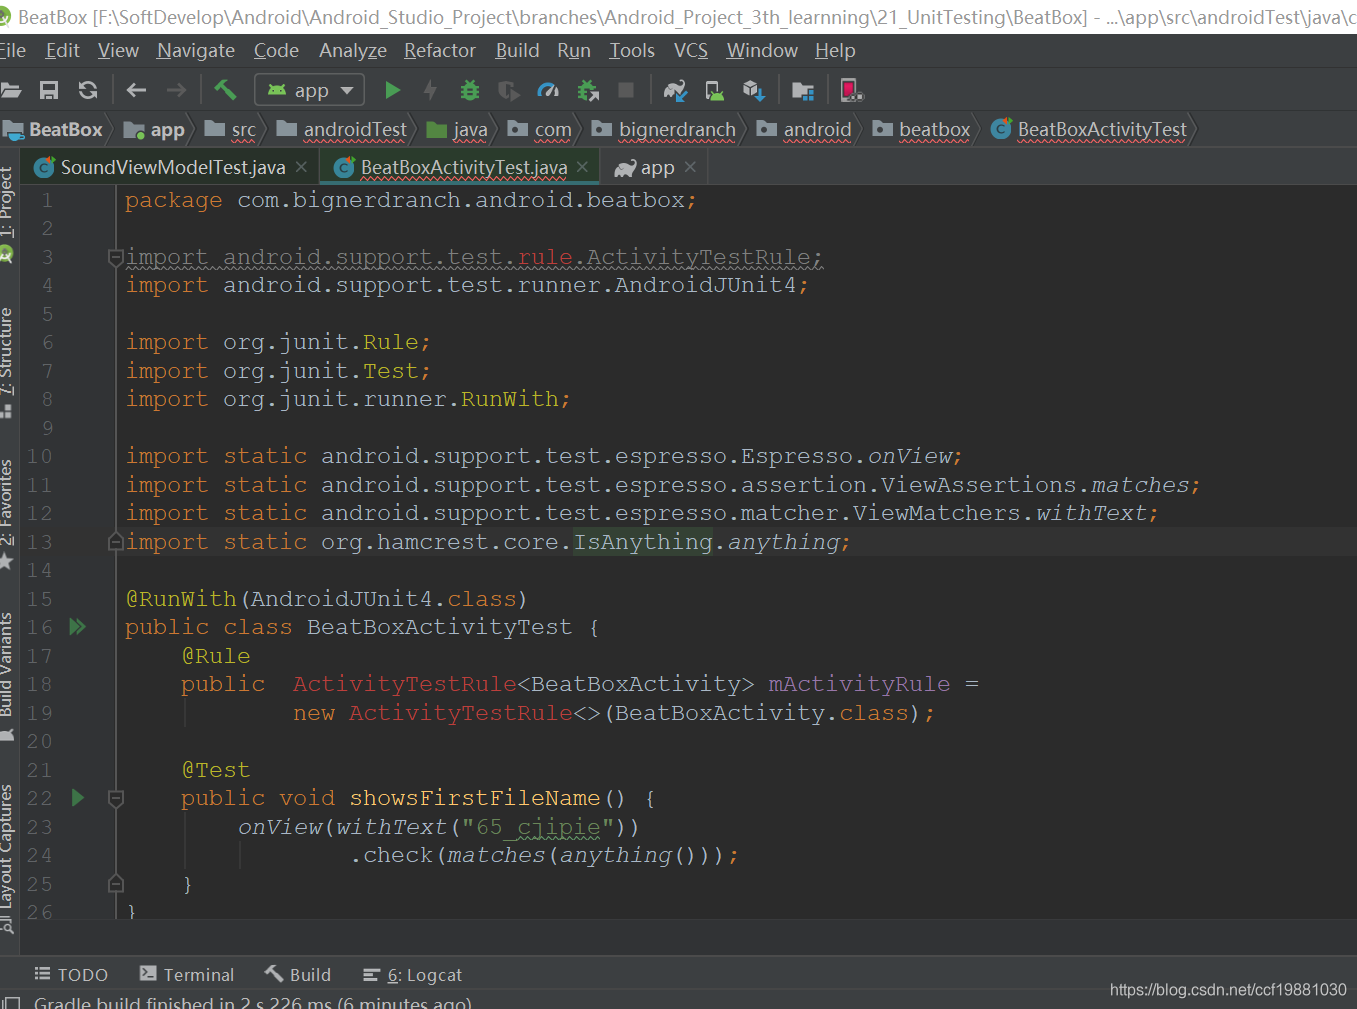The image size is (1357, 1009).
Task: Open the Project Structure toolbar icon
Action: pos(803,91)
